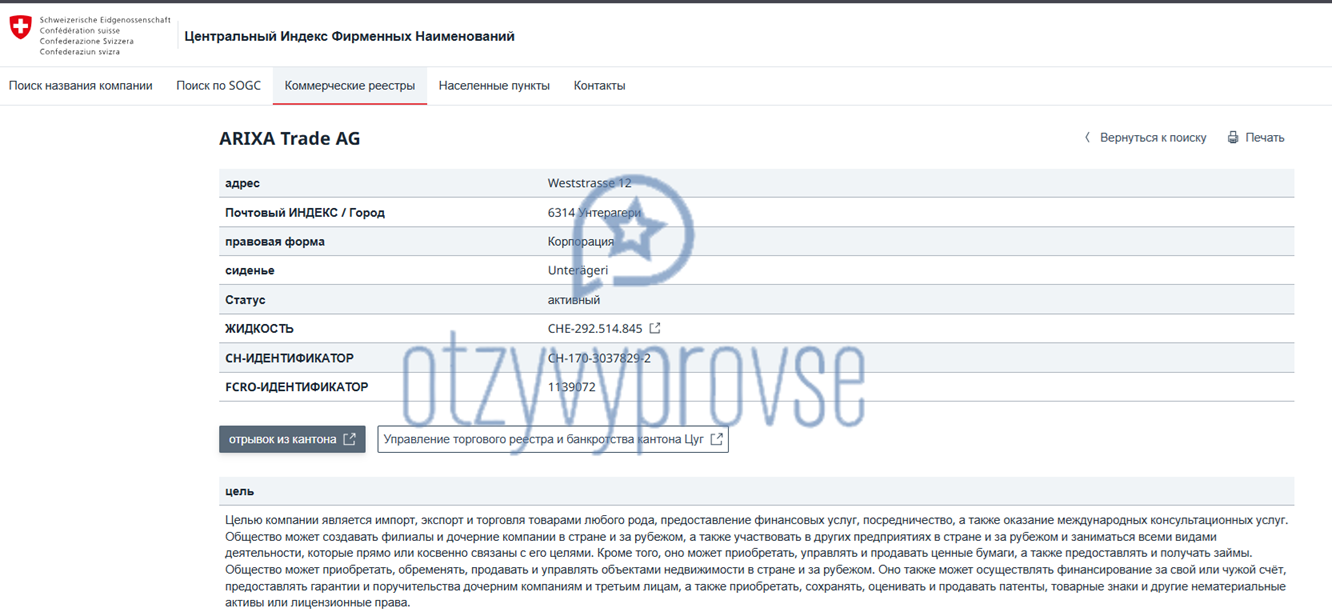
Task: Click the сиденье row label
Action: click(250, 270)
